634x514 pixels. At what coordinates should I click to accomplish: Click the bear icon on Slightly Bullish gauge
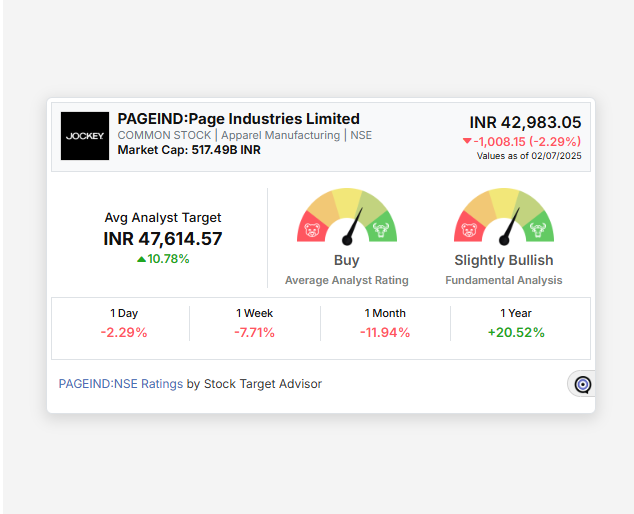point(469,231)
